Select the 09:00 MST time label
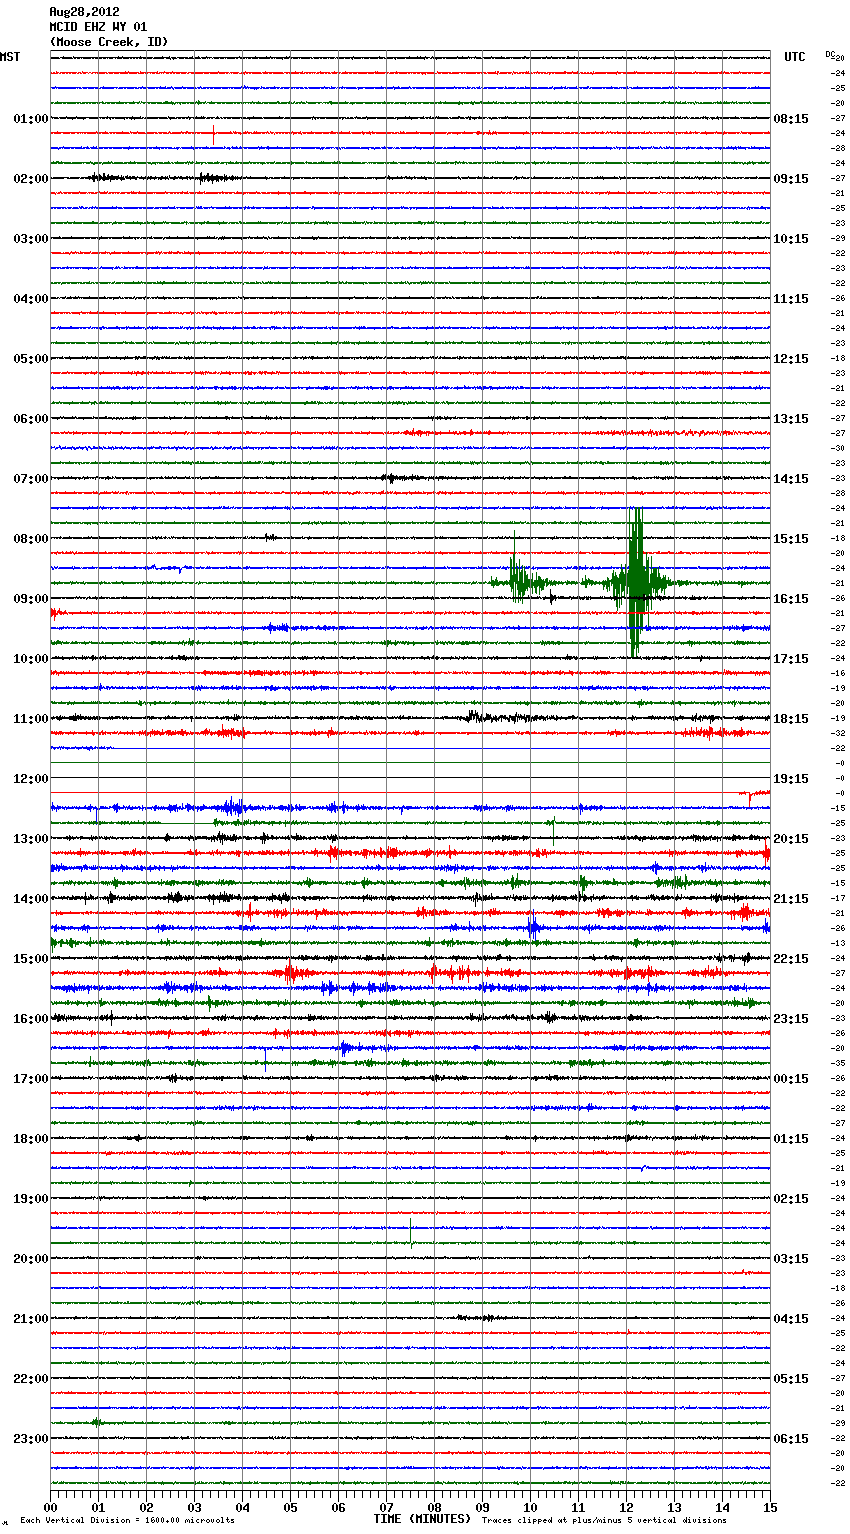This screenshot has height=1534, width=850. 31,599
